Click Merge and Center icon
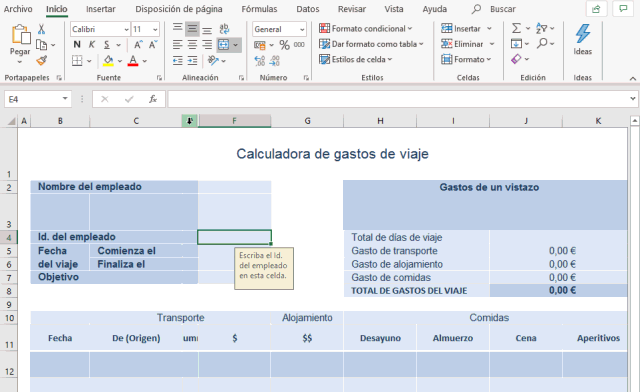 coord(223,45)
